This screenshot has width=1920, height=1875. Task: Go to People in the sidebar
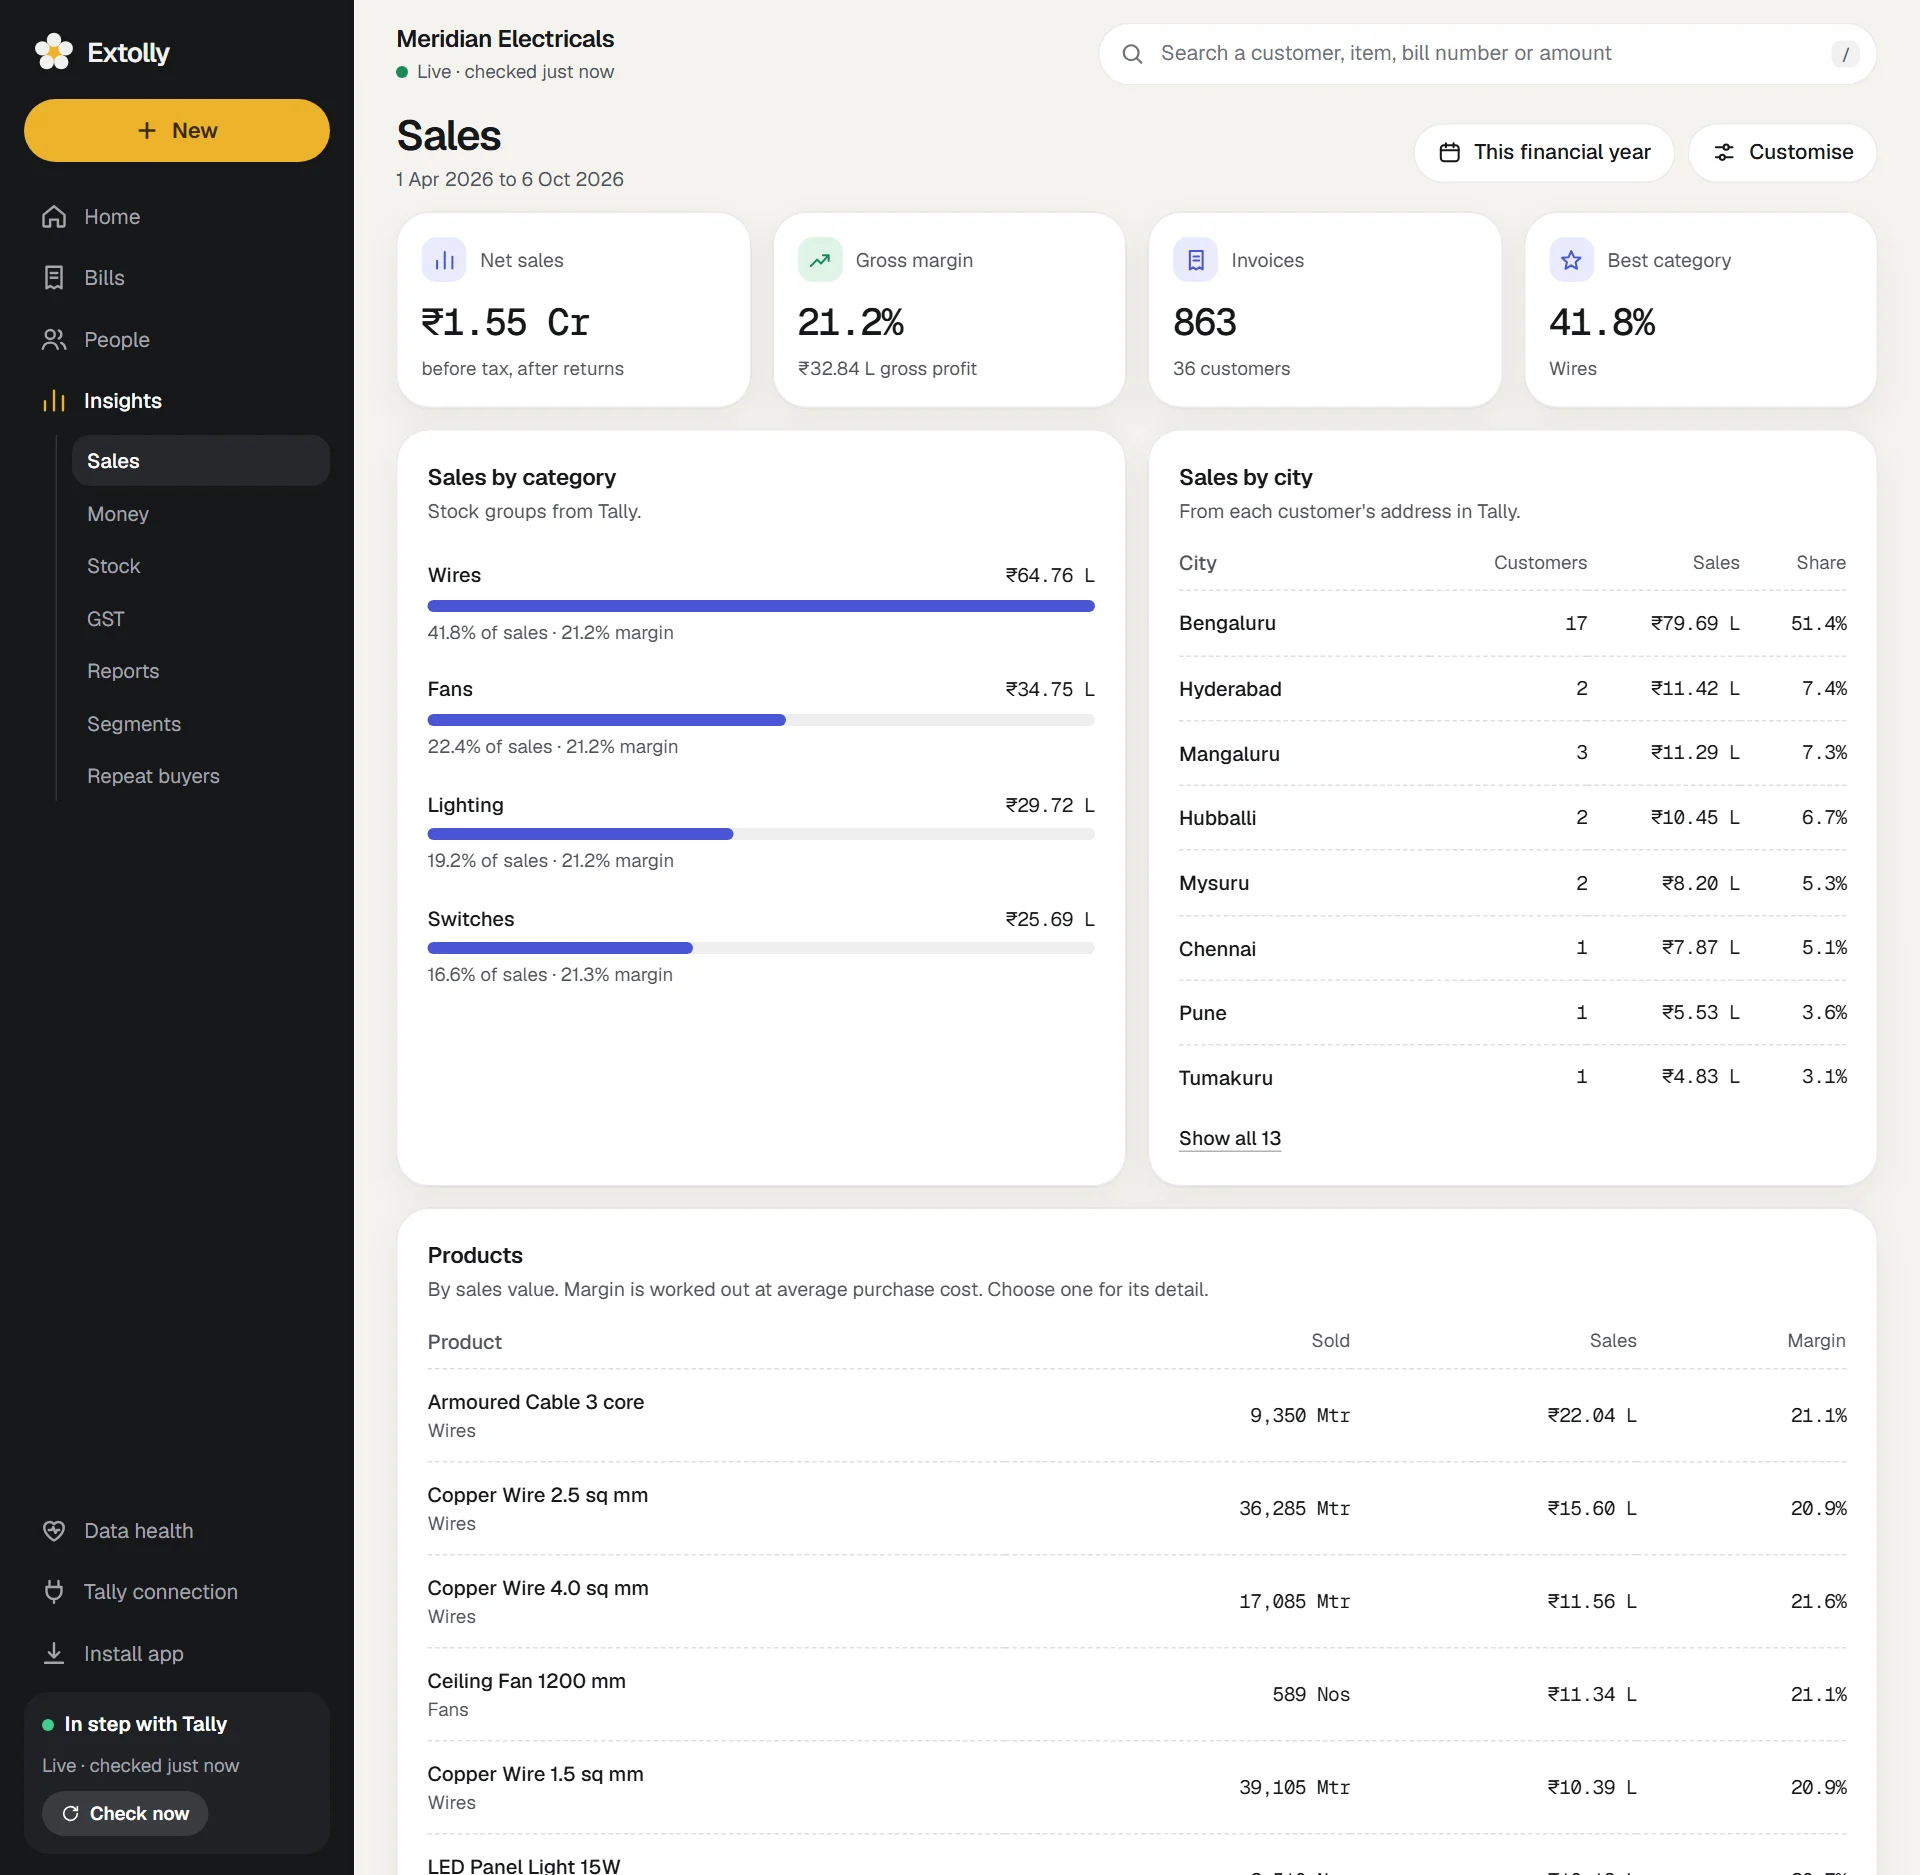tap(177, 340)
